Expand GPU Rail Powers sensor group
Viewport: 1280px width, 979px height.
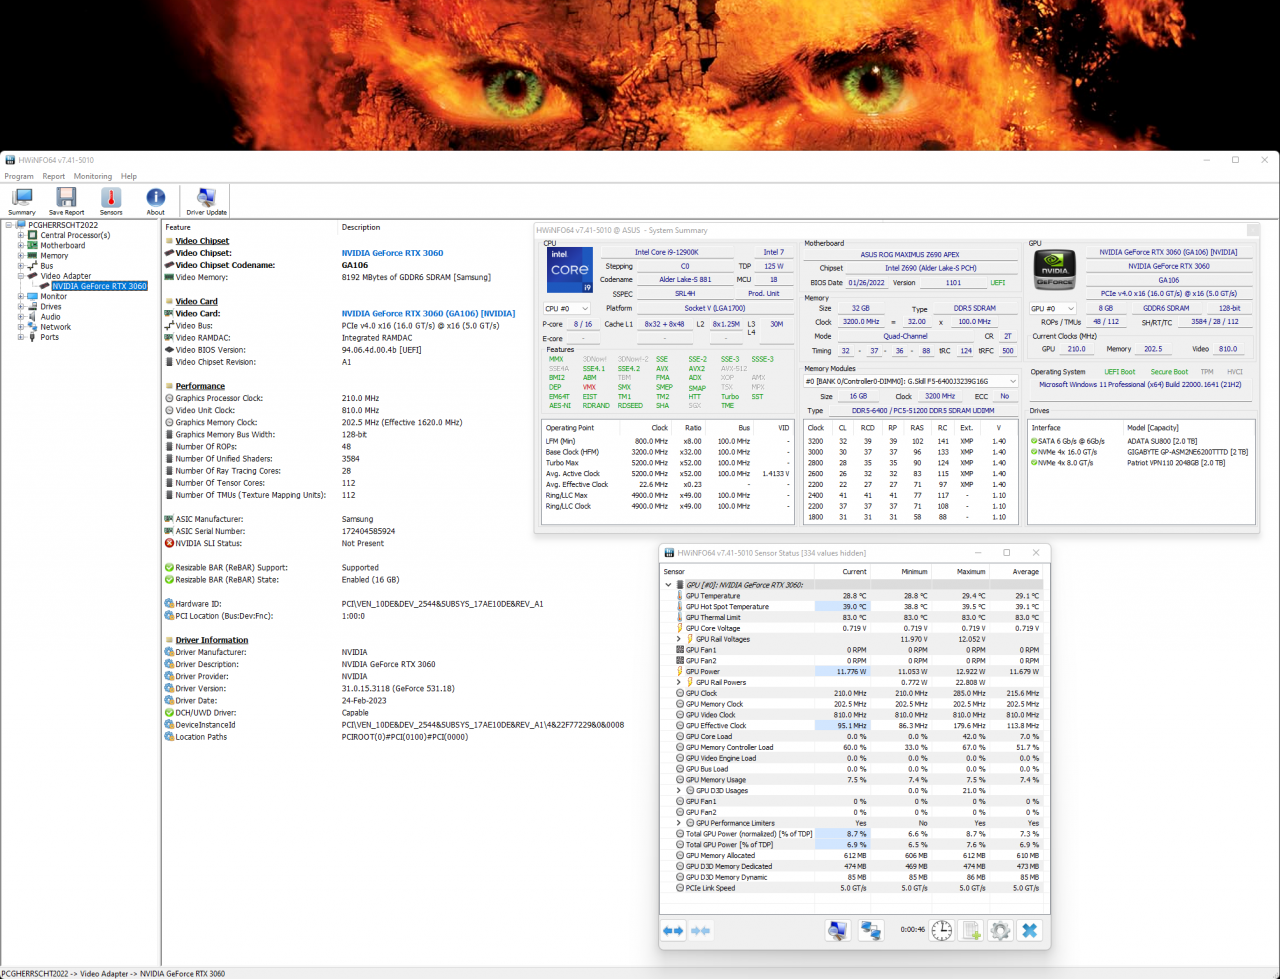click(679, 682)
